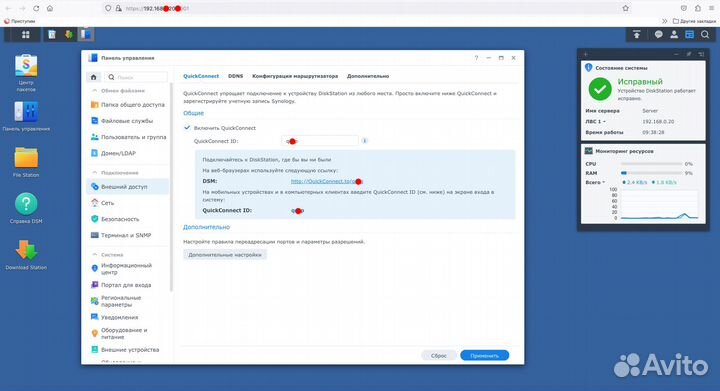720x391 pixels.
Task: Switch to the Дополнительно tab
Action: click(368, 76)
